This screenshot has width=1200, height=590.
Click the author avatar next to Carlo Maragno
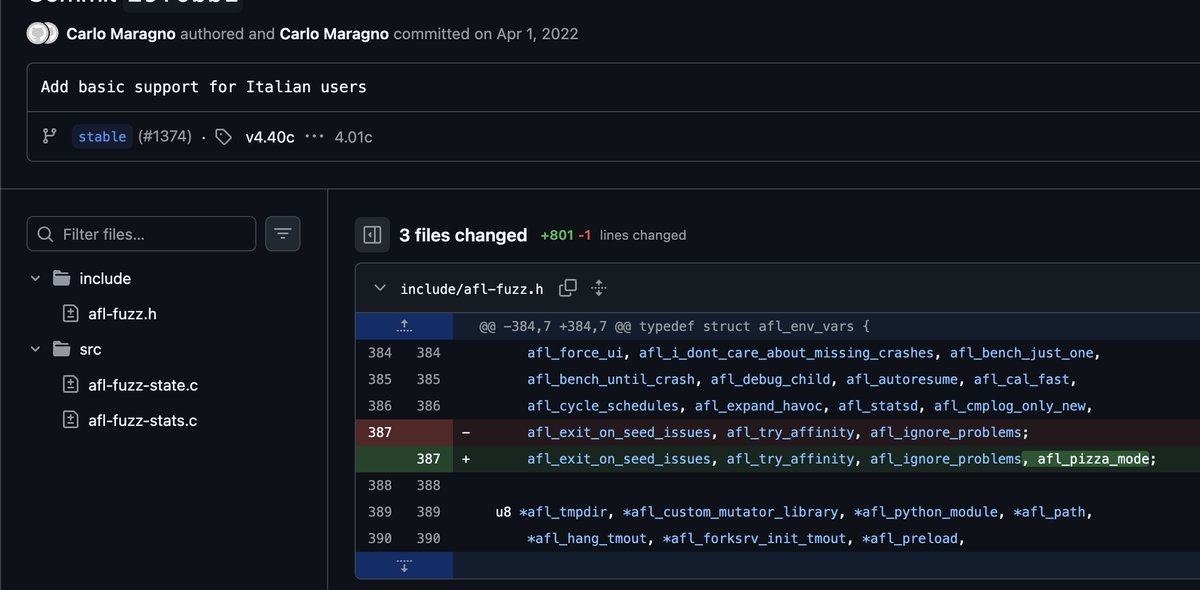tap(42, 34)
